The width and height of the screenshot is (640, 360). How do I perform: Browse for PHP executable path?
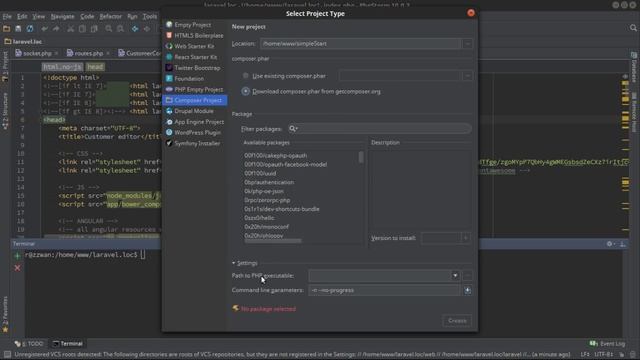(467, 276)
